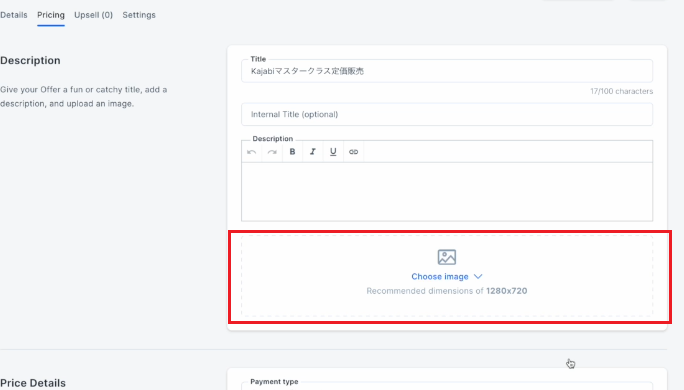Focus the Internal Title (optional) field
The image size is (684, 390).
(447, 114)
